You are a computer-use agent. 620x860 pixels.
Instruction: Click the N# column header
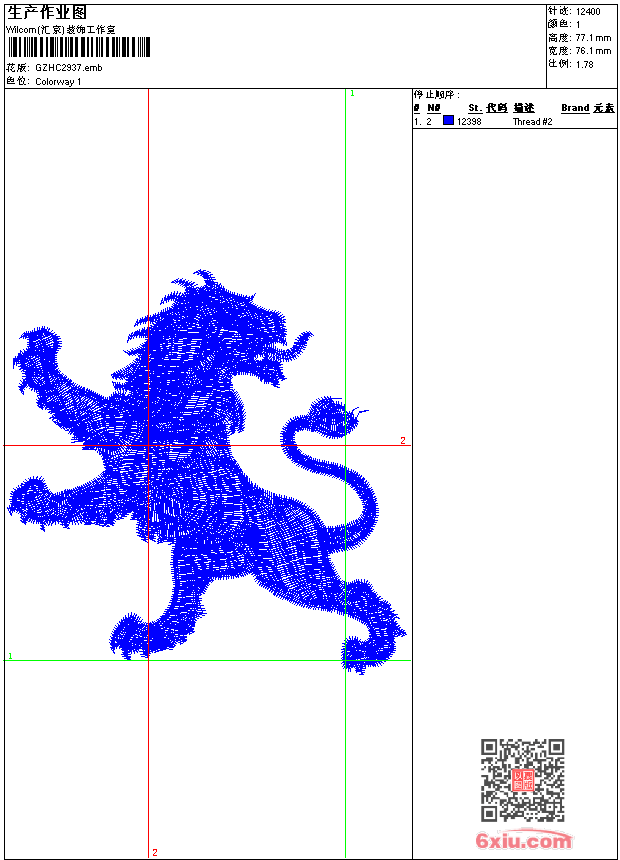[434, 108]
